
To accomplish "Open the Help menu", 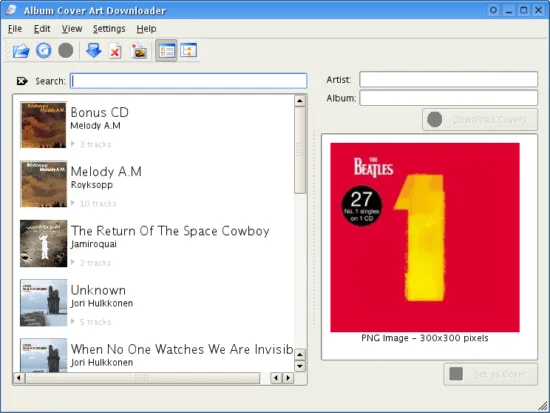I will click(146, 29).
